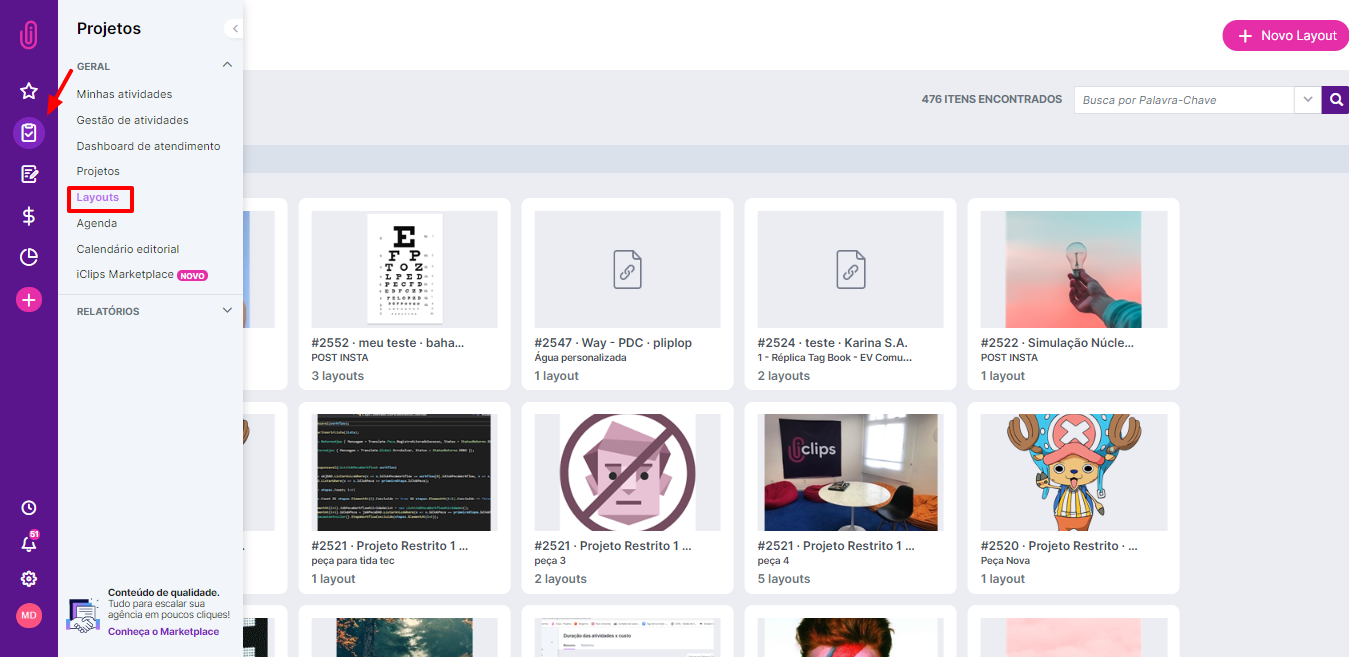Image resolution: width=1349 pixels, height=657 pixels.
Task: Open the settings gear icon
Action: pos(29,579)
